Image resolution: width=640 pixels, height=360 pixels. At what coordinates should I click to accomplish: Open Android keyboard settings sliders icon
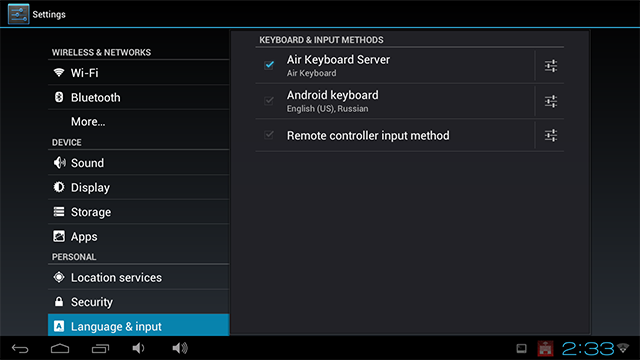click(551, 101)
